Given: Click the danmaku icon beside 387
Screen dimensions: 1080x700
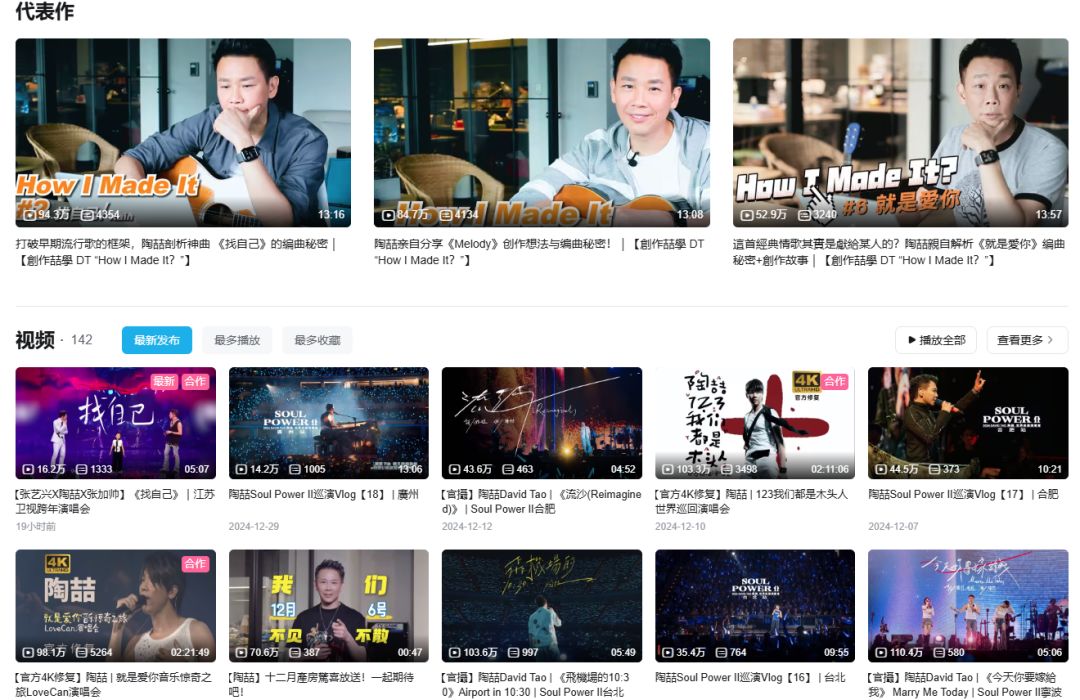Looking at the screenshot, I should 295,652.
